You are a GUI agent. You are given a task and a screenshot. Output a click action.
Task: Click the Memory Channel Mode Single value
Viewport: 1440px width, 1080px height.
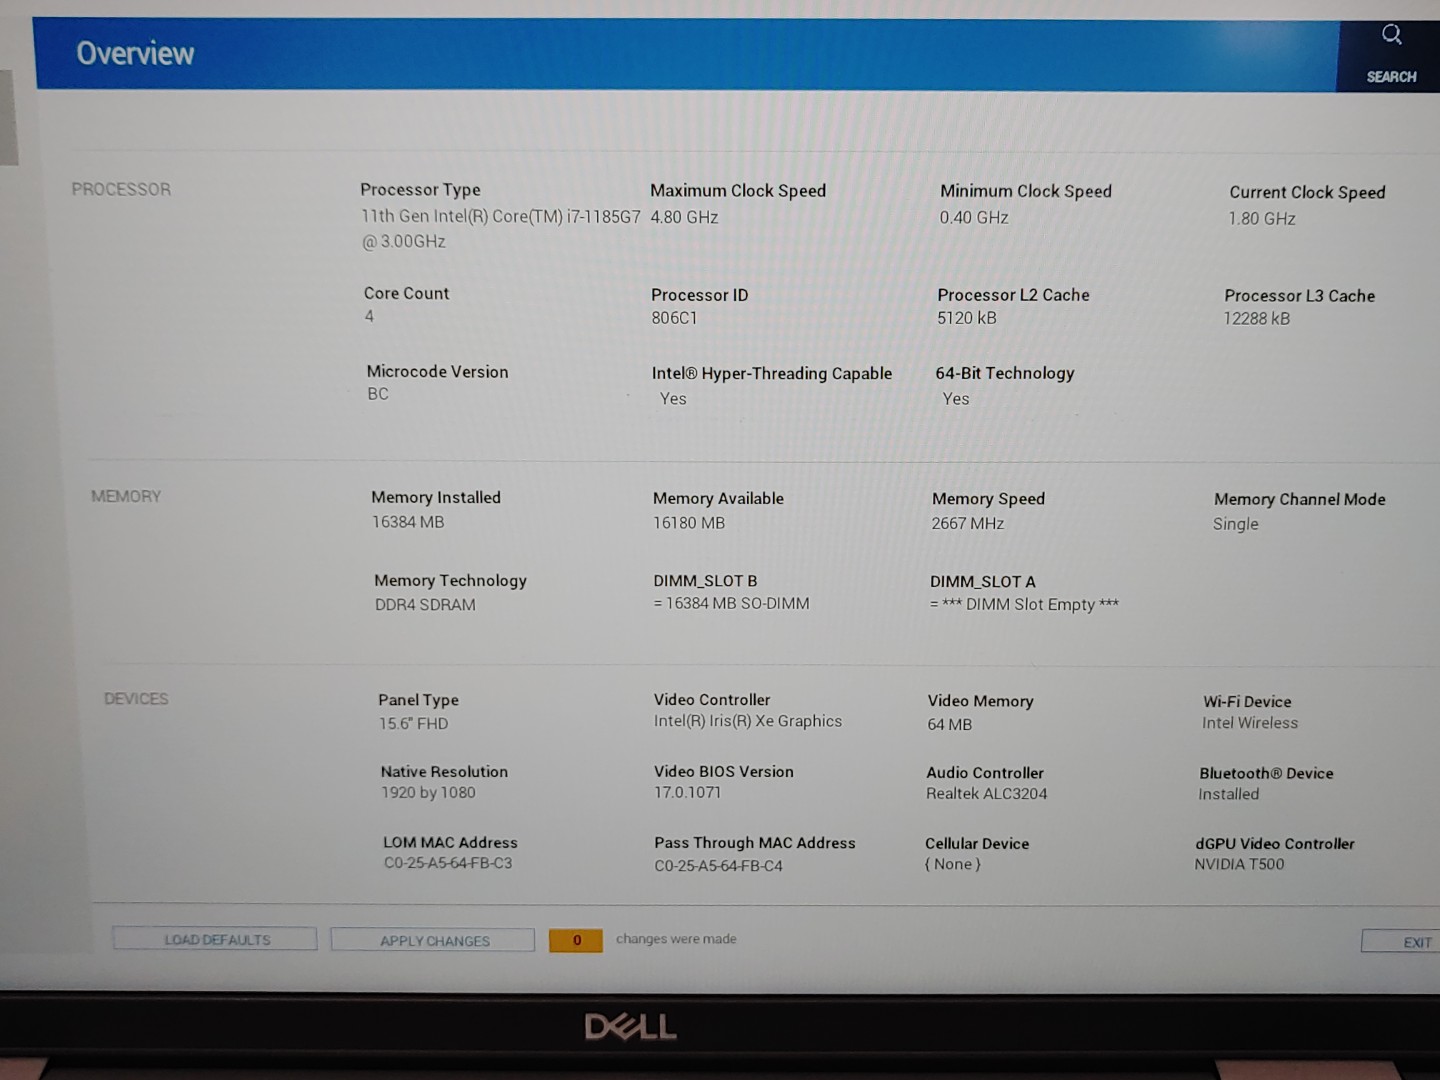[x=1235, y=524]
